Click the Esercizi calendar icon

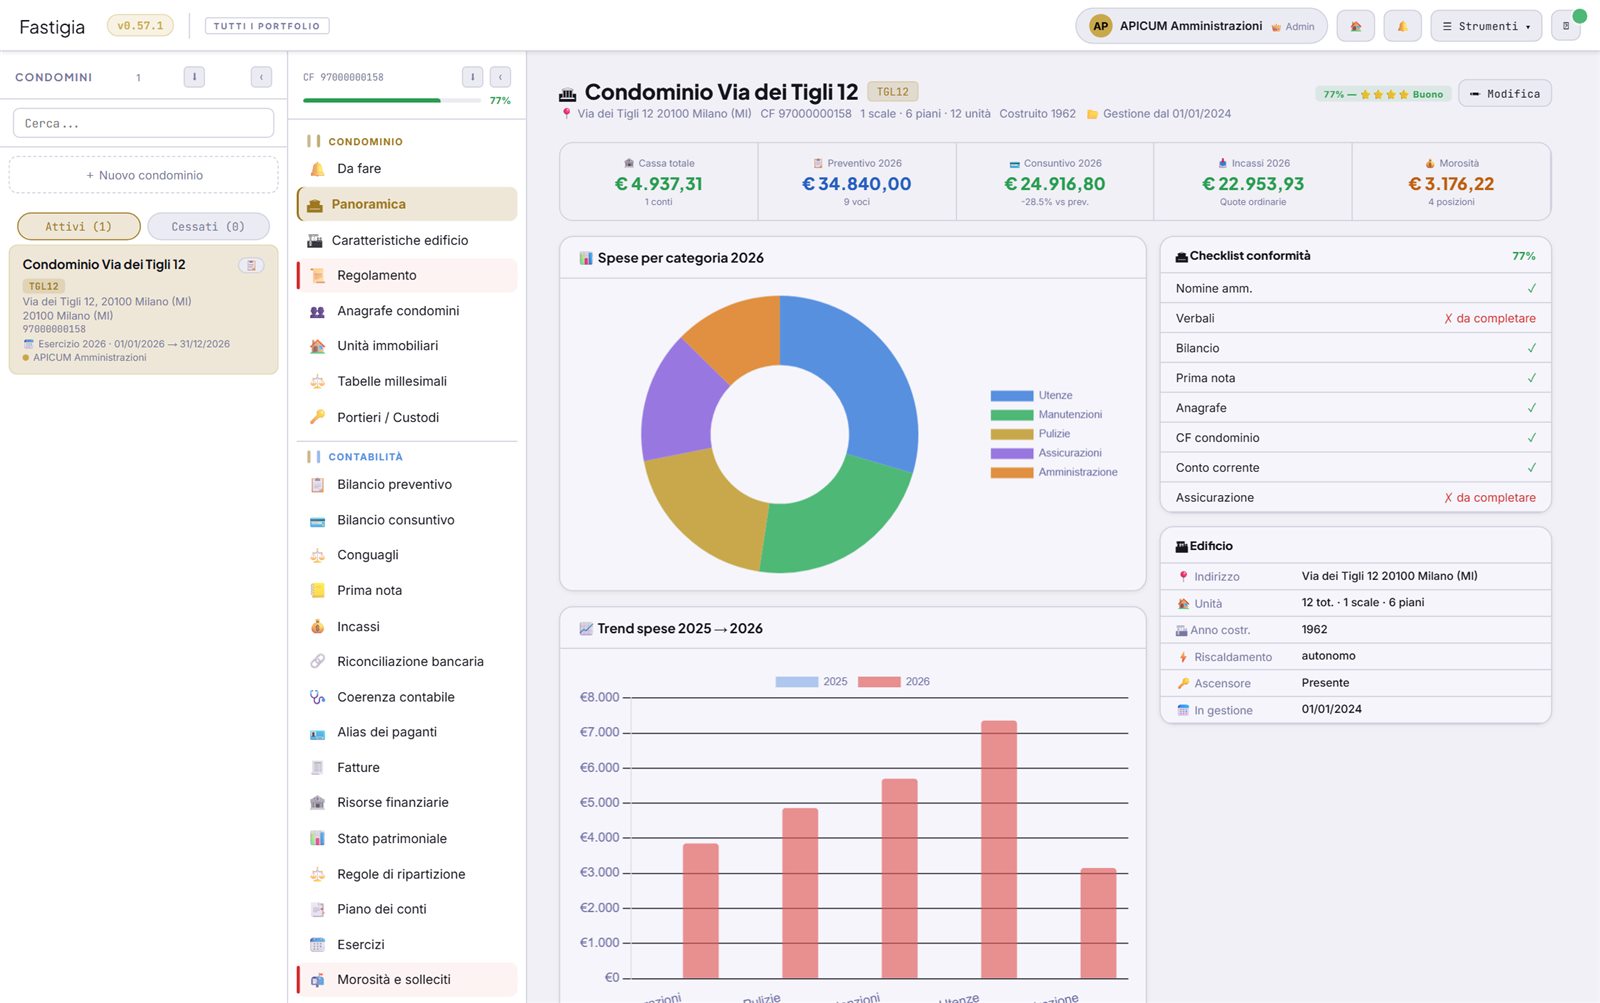point(317,945)
